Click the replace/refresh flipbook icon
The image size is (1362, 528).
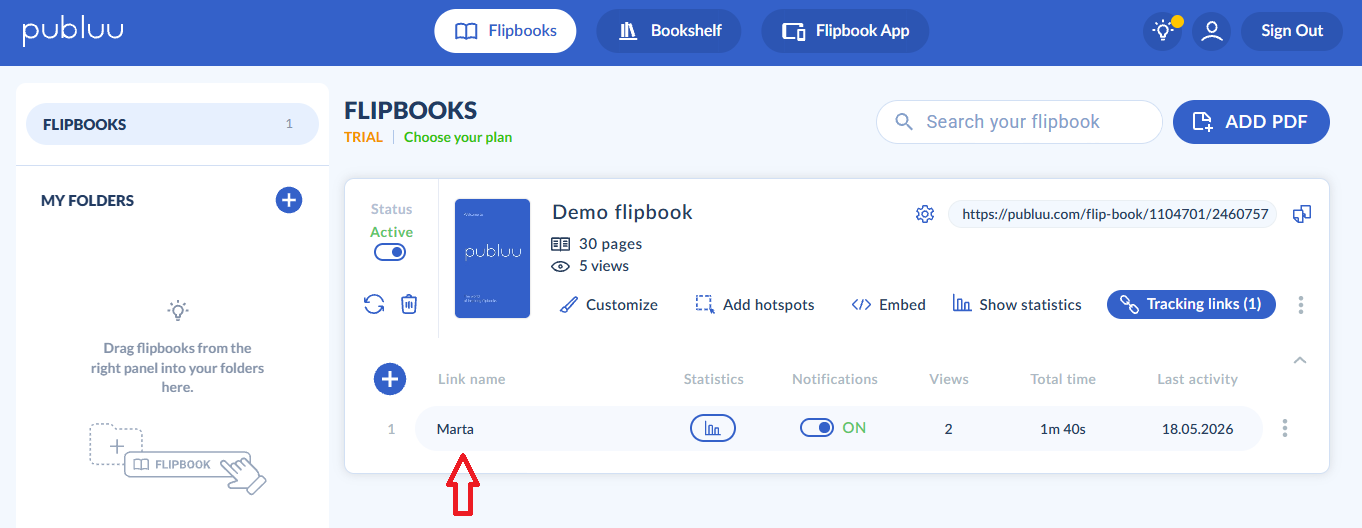coord(374,304)
